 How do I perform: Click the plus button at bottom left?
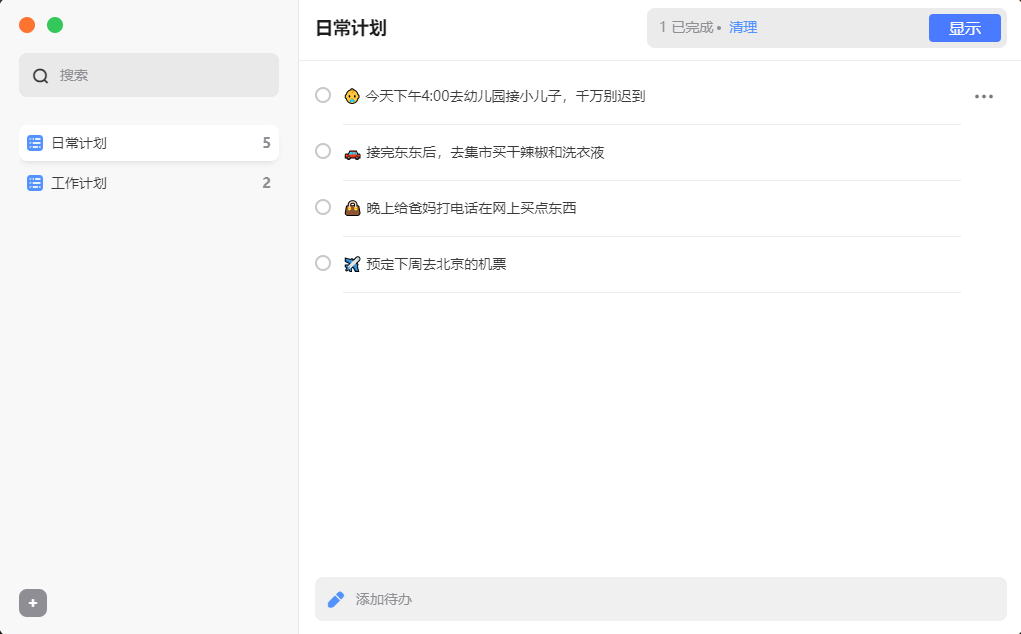coord(32,603)
